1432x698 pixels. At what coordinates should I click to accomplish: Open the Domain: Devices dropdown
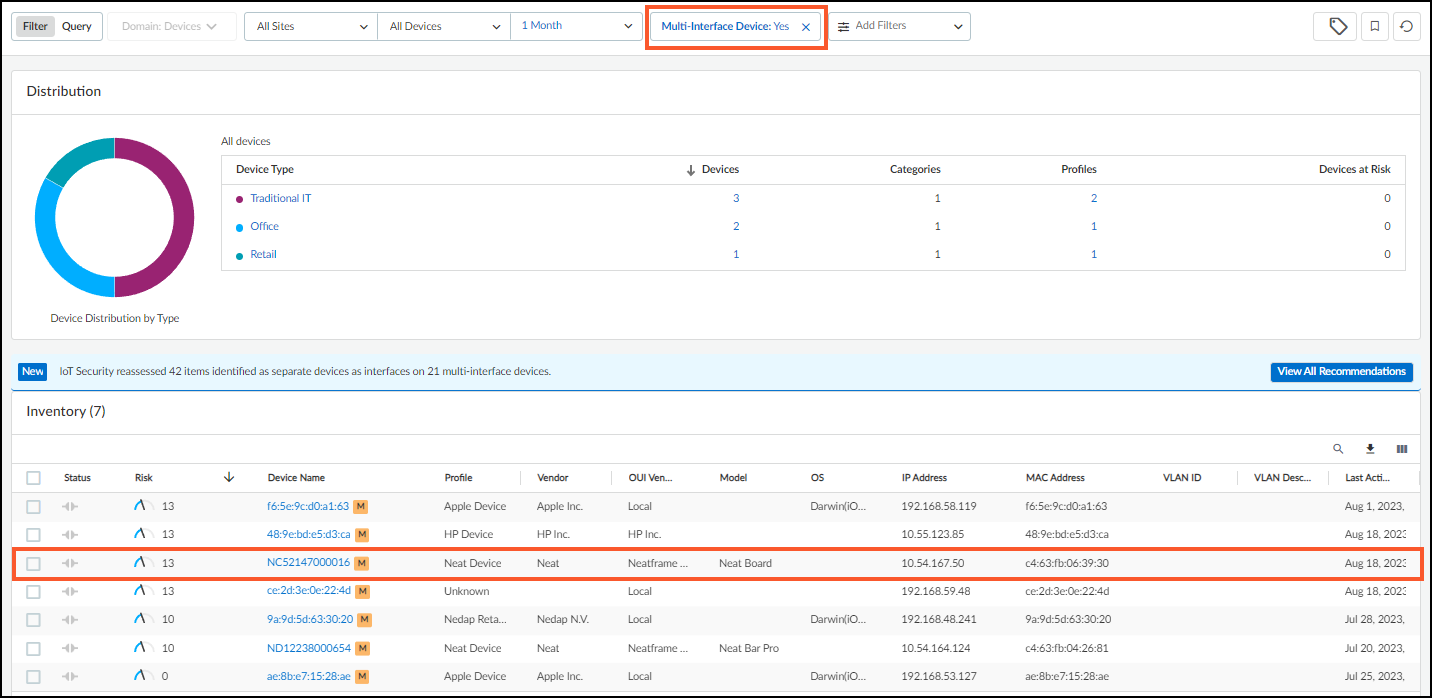(x=170, y=27)
